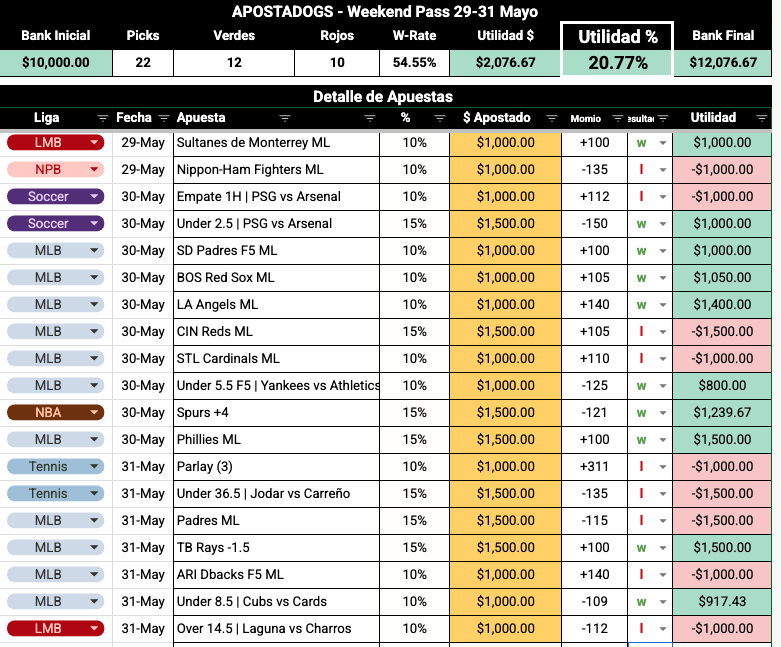Open result dropdown arrow for LA Angels ML row
781x647 pixels.
point(663,305)
